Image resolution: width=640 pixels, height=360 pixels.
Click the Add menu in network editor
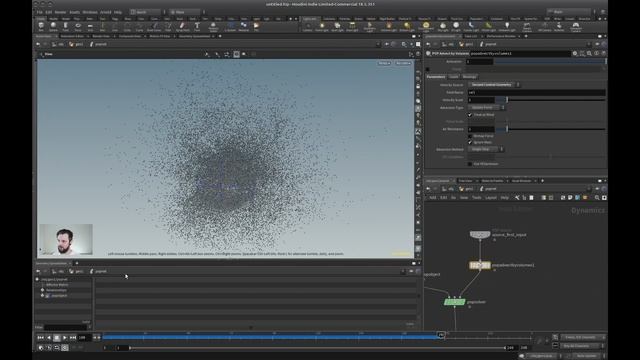pos(432,198)
